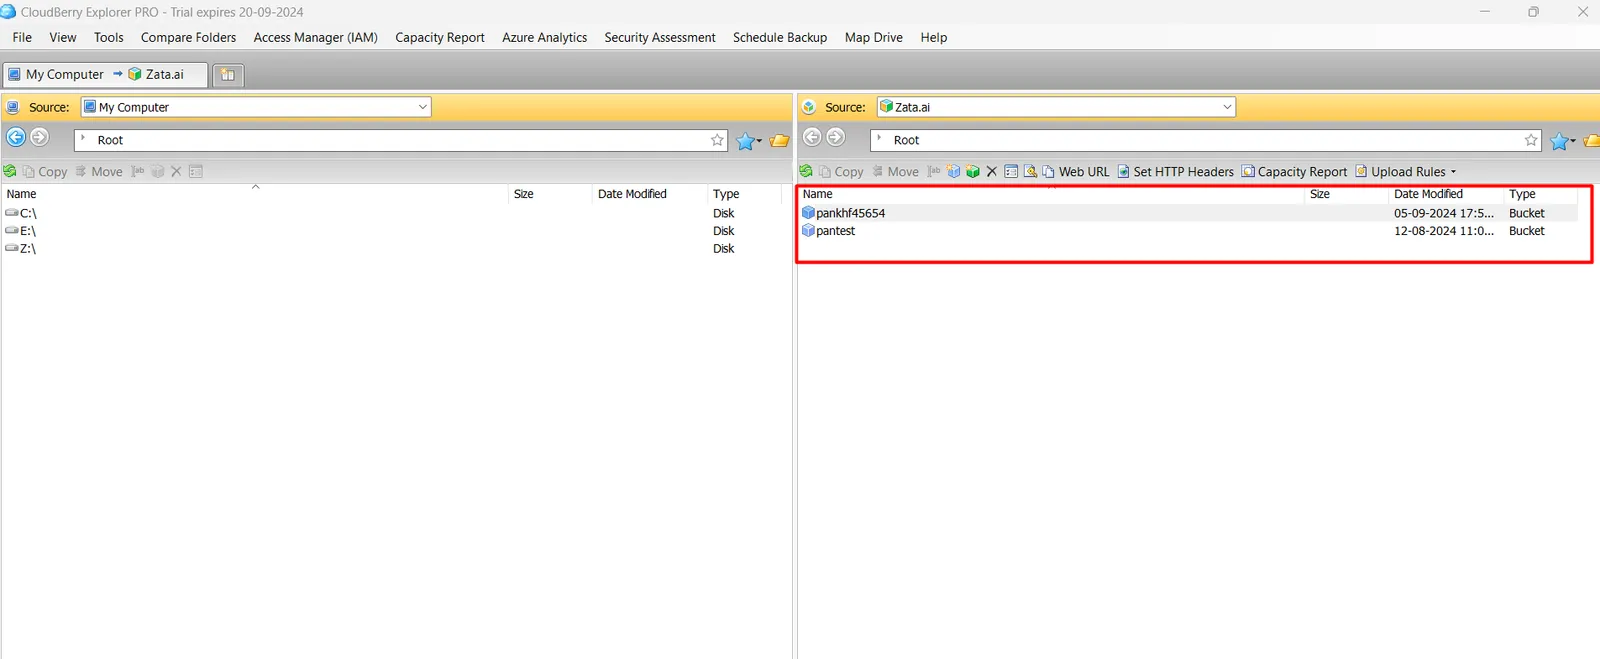The height and width of the screenshot is (659, 1600).
Task: Click the rename icon in left pane toolbar
Action: coord(138,172)
